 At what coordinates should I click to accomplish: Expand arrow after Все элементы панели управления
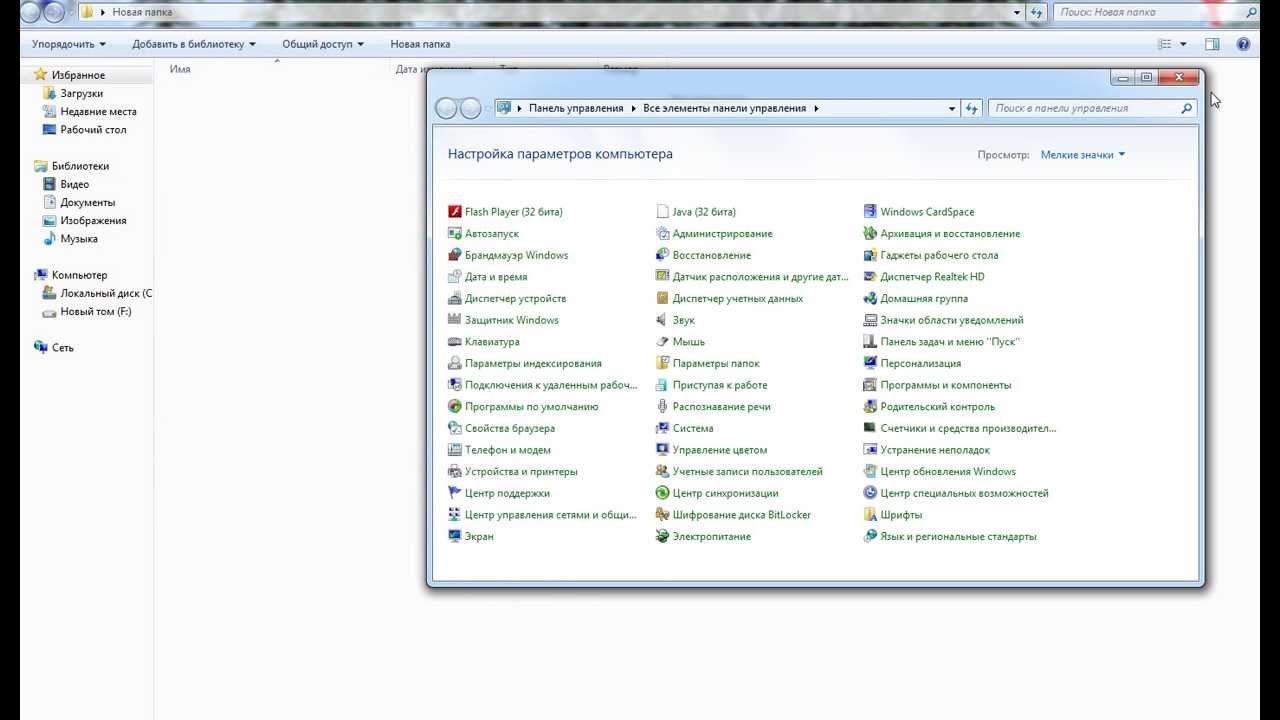coord(816,108)
